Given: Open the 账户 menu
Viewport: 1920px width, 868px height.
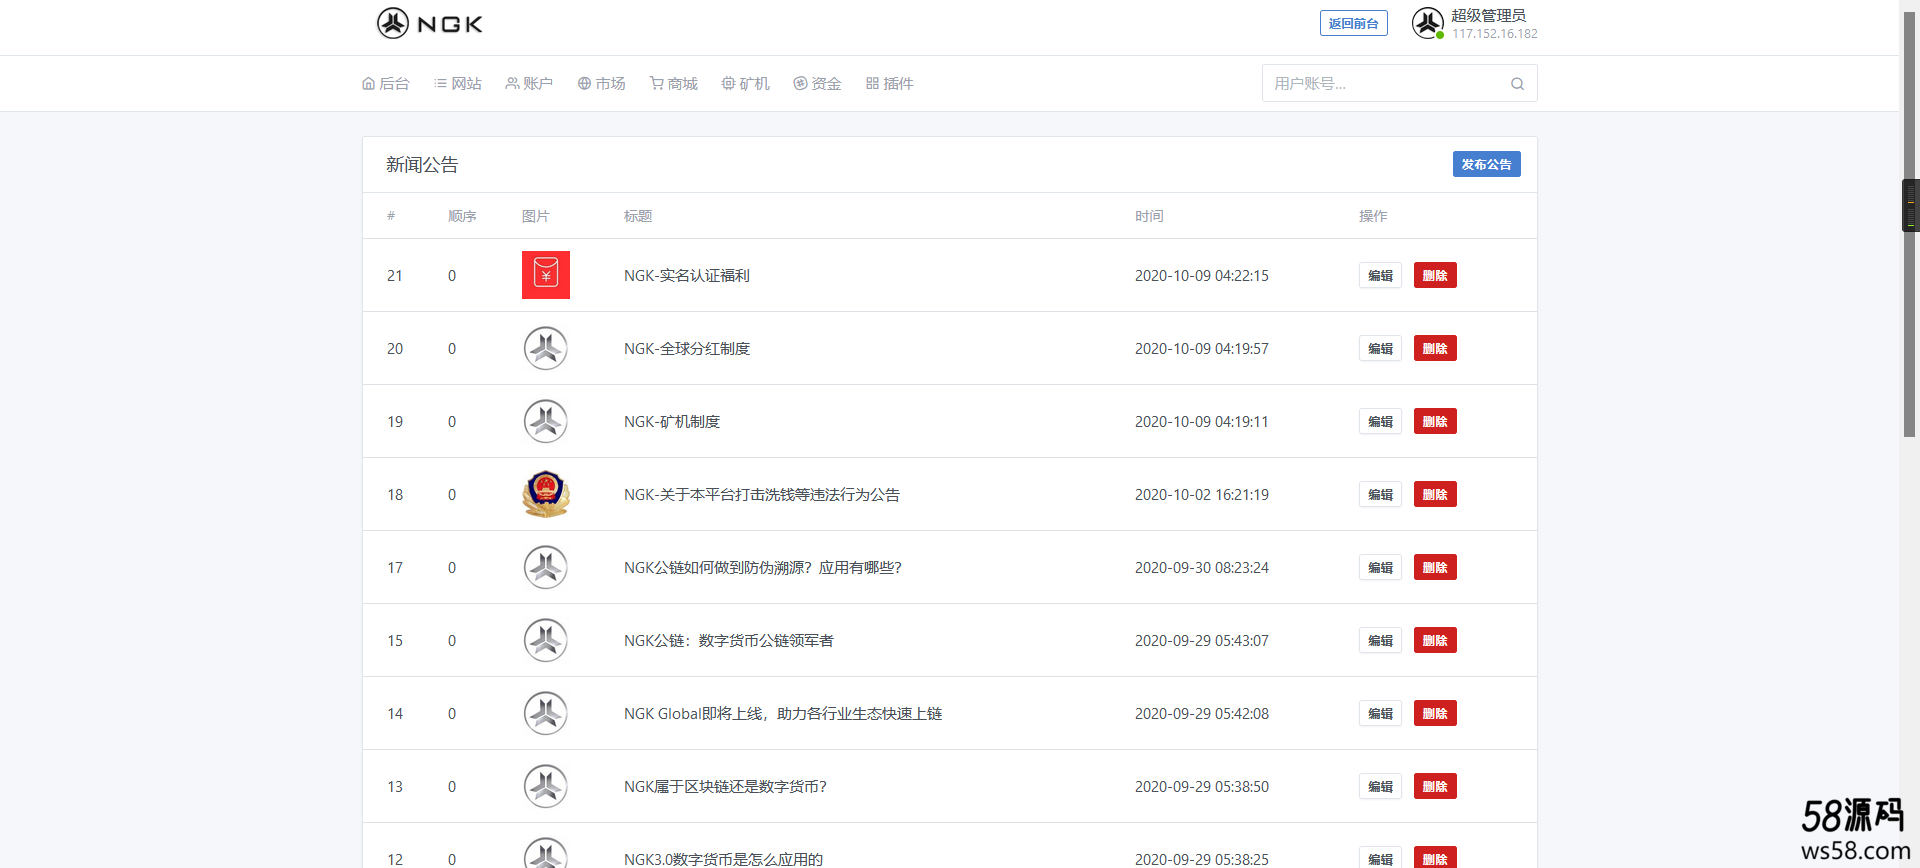Looking at the screenshot, I should click(529, 84).
